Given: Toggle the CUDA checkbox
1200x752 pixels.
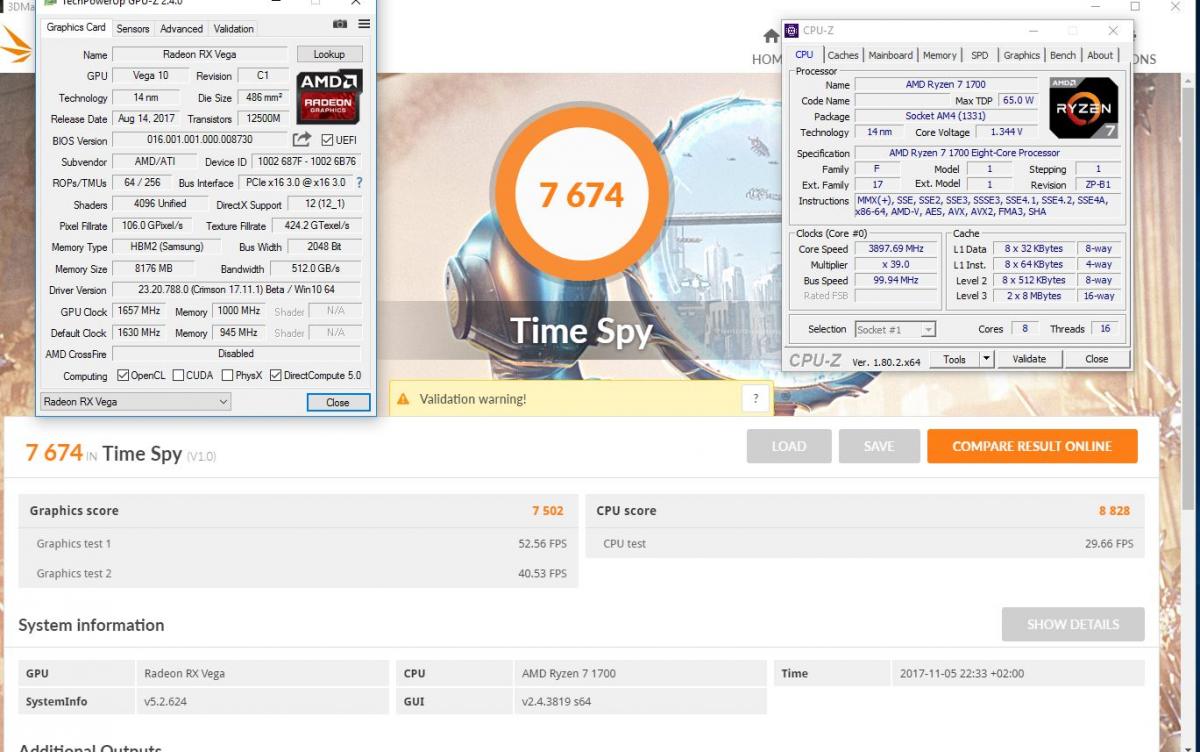Looking at the screenshot, I should pos(178,376).
